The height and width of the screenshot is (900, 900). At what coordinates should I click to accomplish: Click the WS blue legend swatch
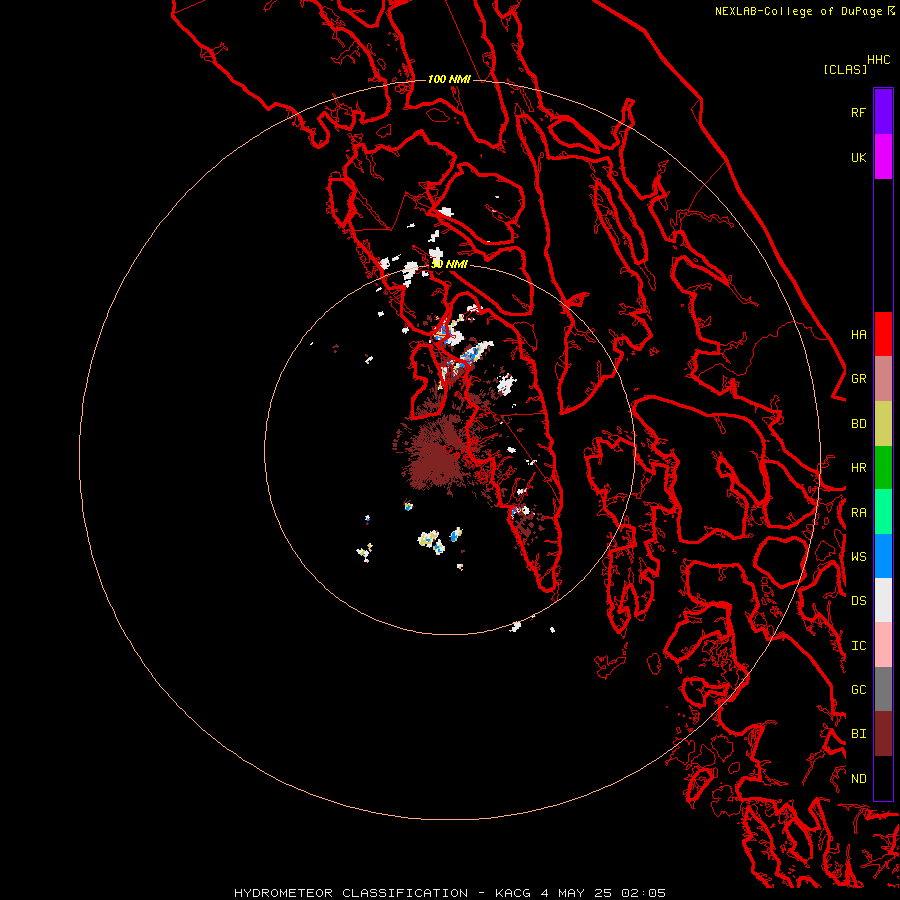[883, 556]
